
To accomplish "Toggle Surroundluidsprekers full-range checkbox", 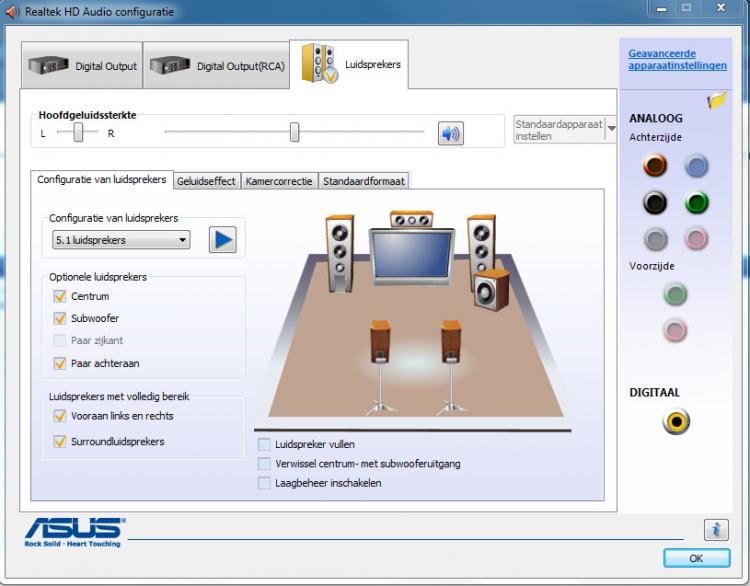I will pyautogui.click(x=59, y=441).
